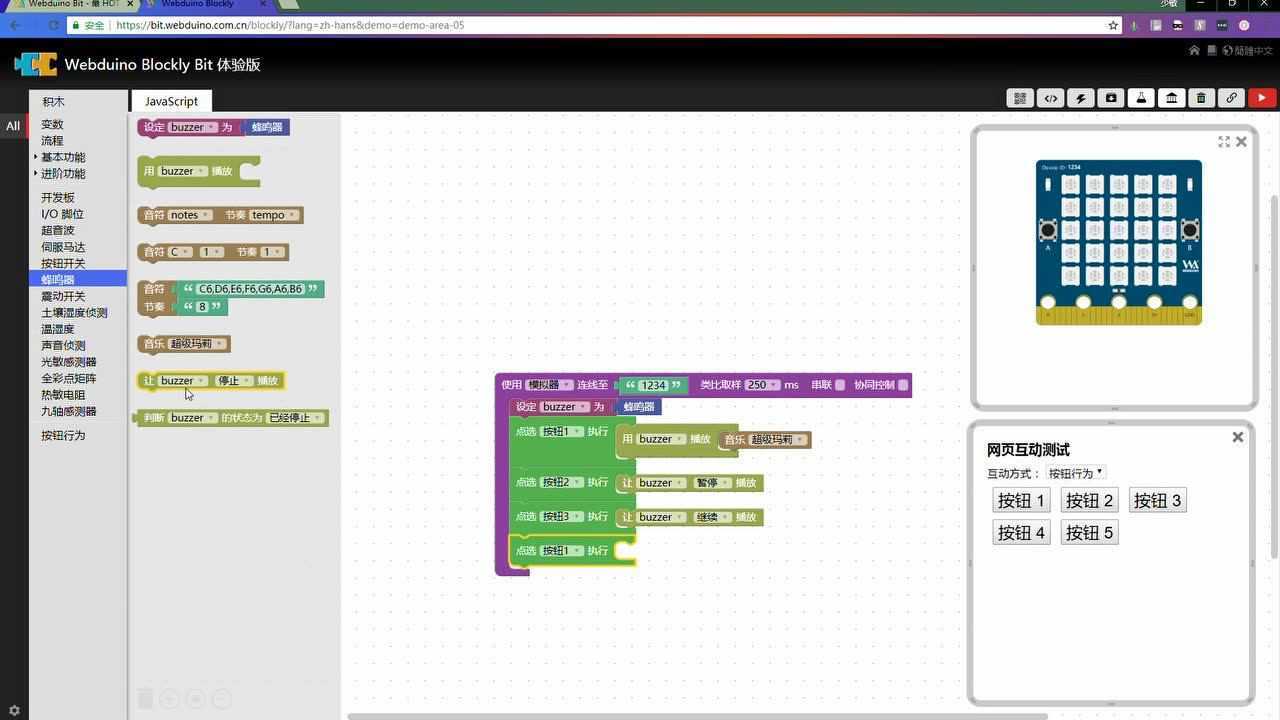Toggle the 协同控制 checkbox
Image resolution: width=1280 pixels, height=720 pixels.
(x=903, y=385)
